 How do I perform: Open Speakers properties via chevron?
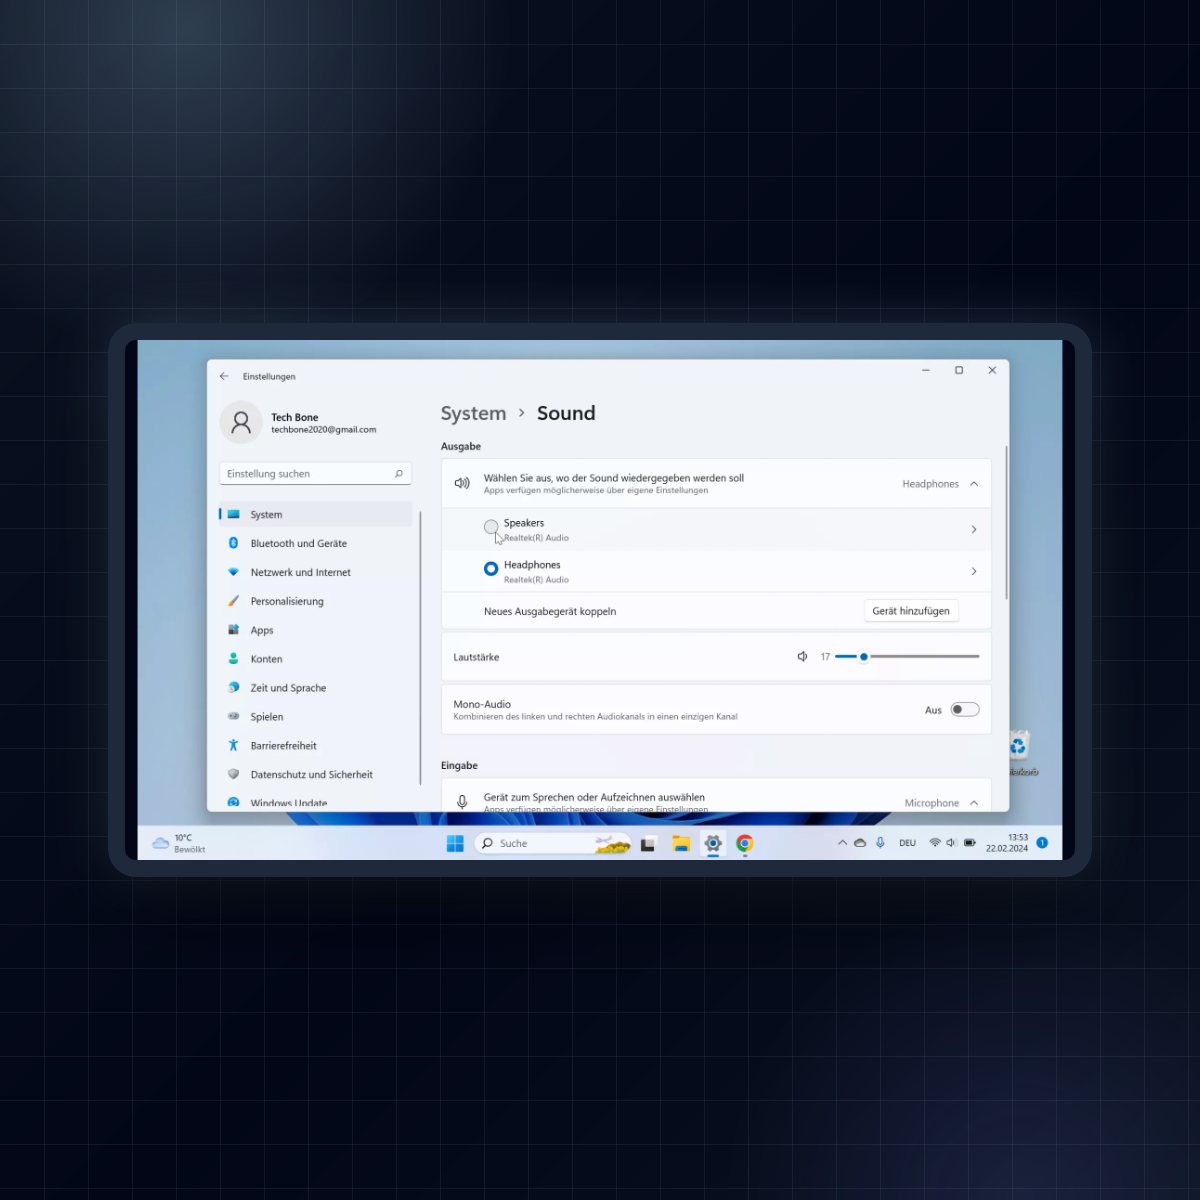coord(974,530)
